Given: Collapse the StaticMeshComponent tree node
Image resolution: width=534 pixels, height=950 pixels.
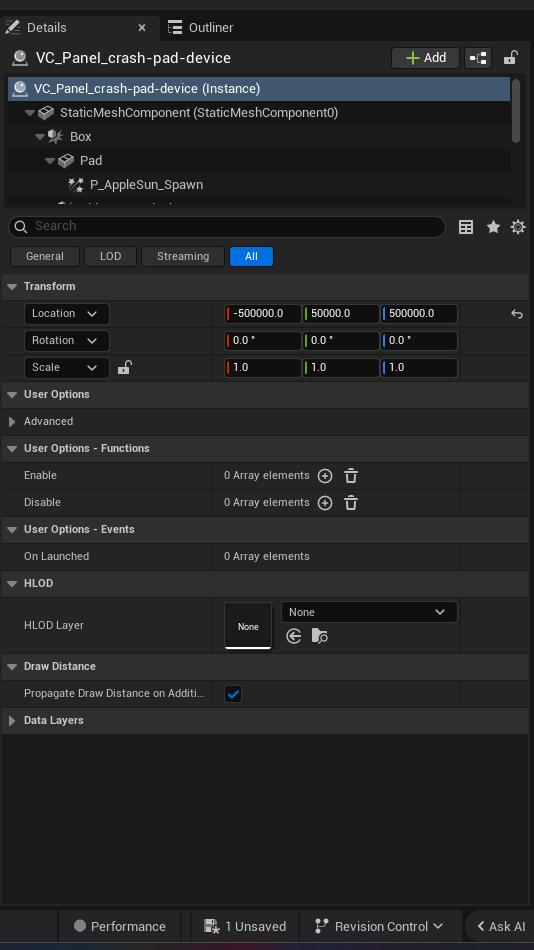Looking at the screenshot, I should point(30,113).
